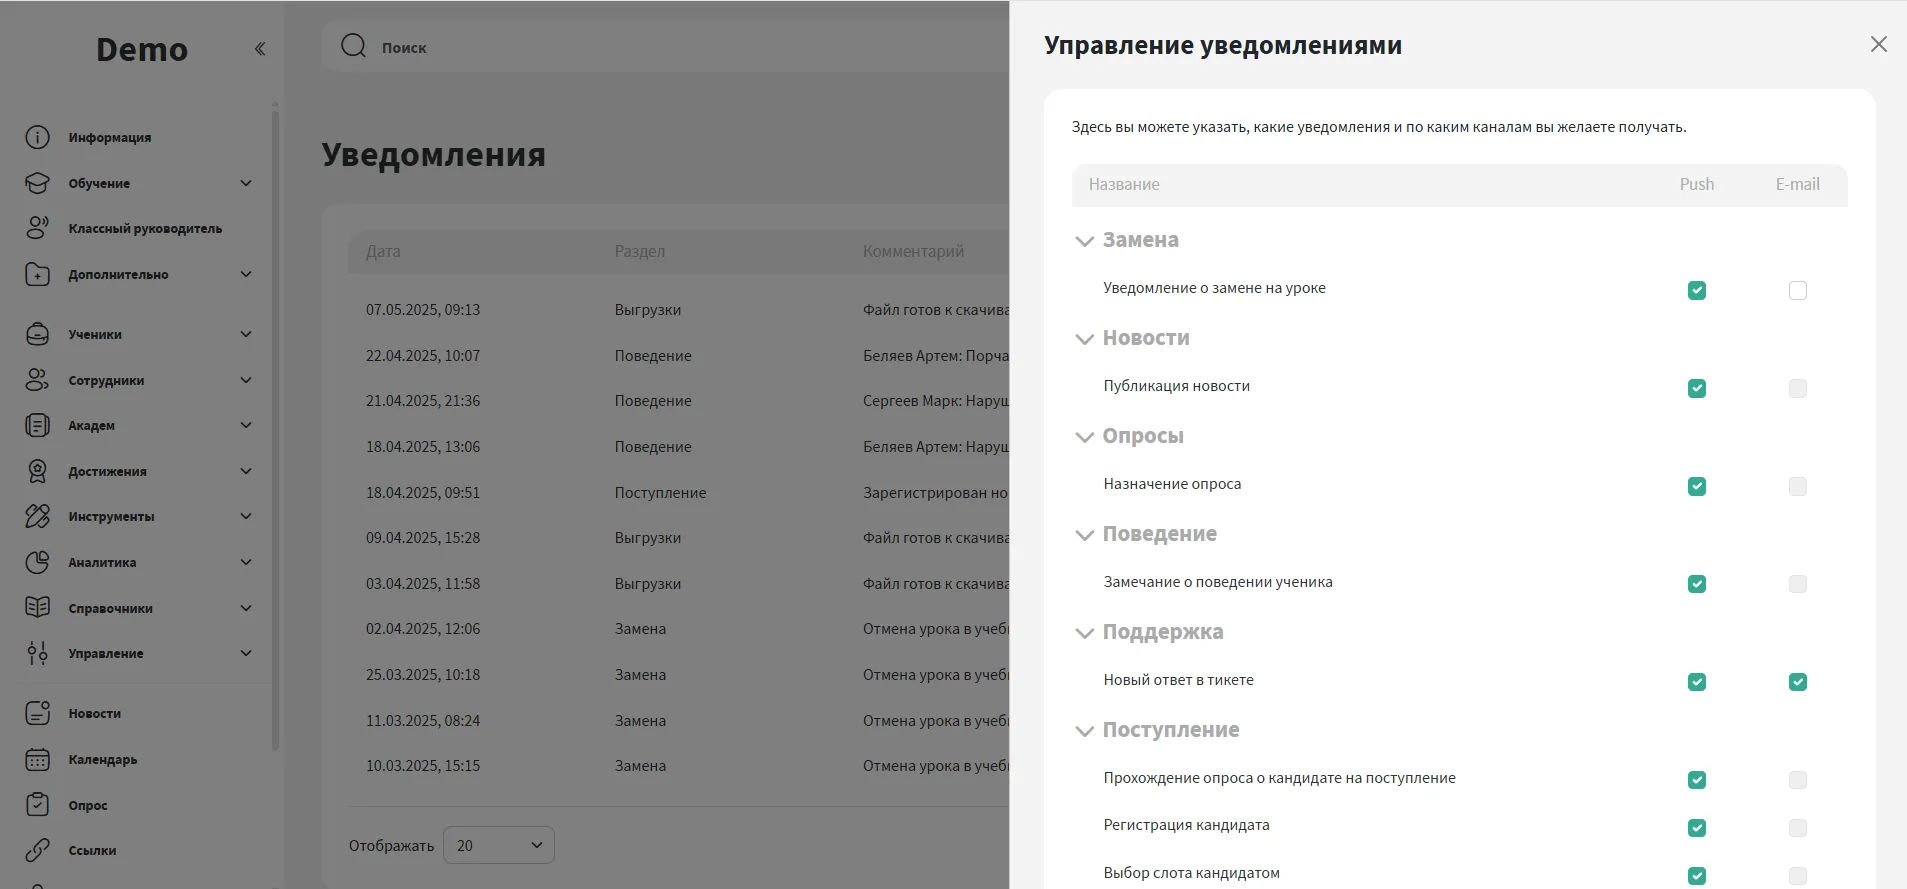Open Классный руководитель menu item

145,229
